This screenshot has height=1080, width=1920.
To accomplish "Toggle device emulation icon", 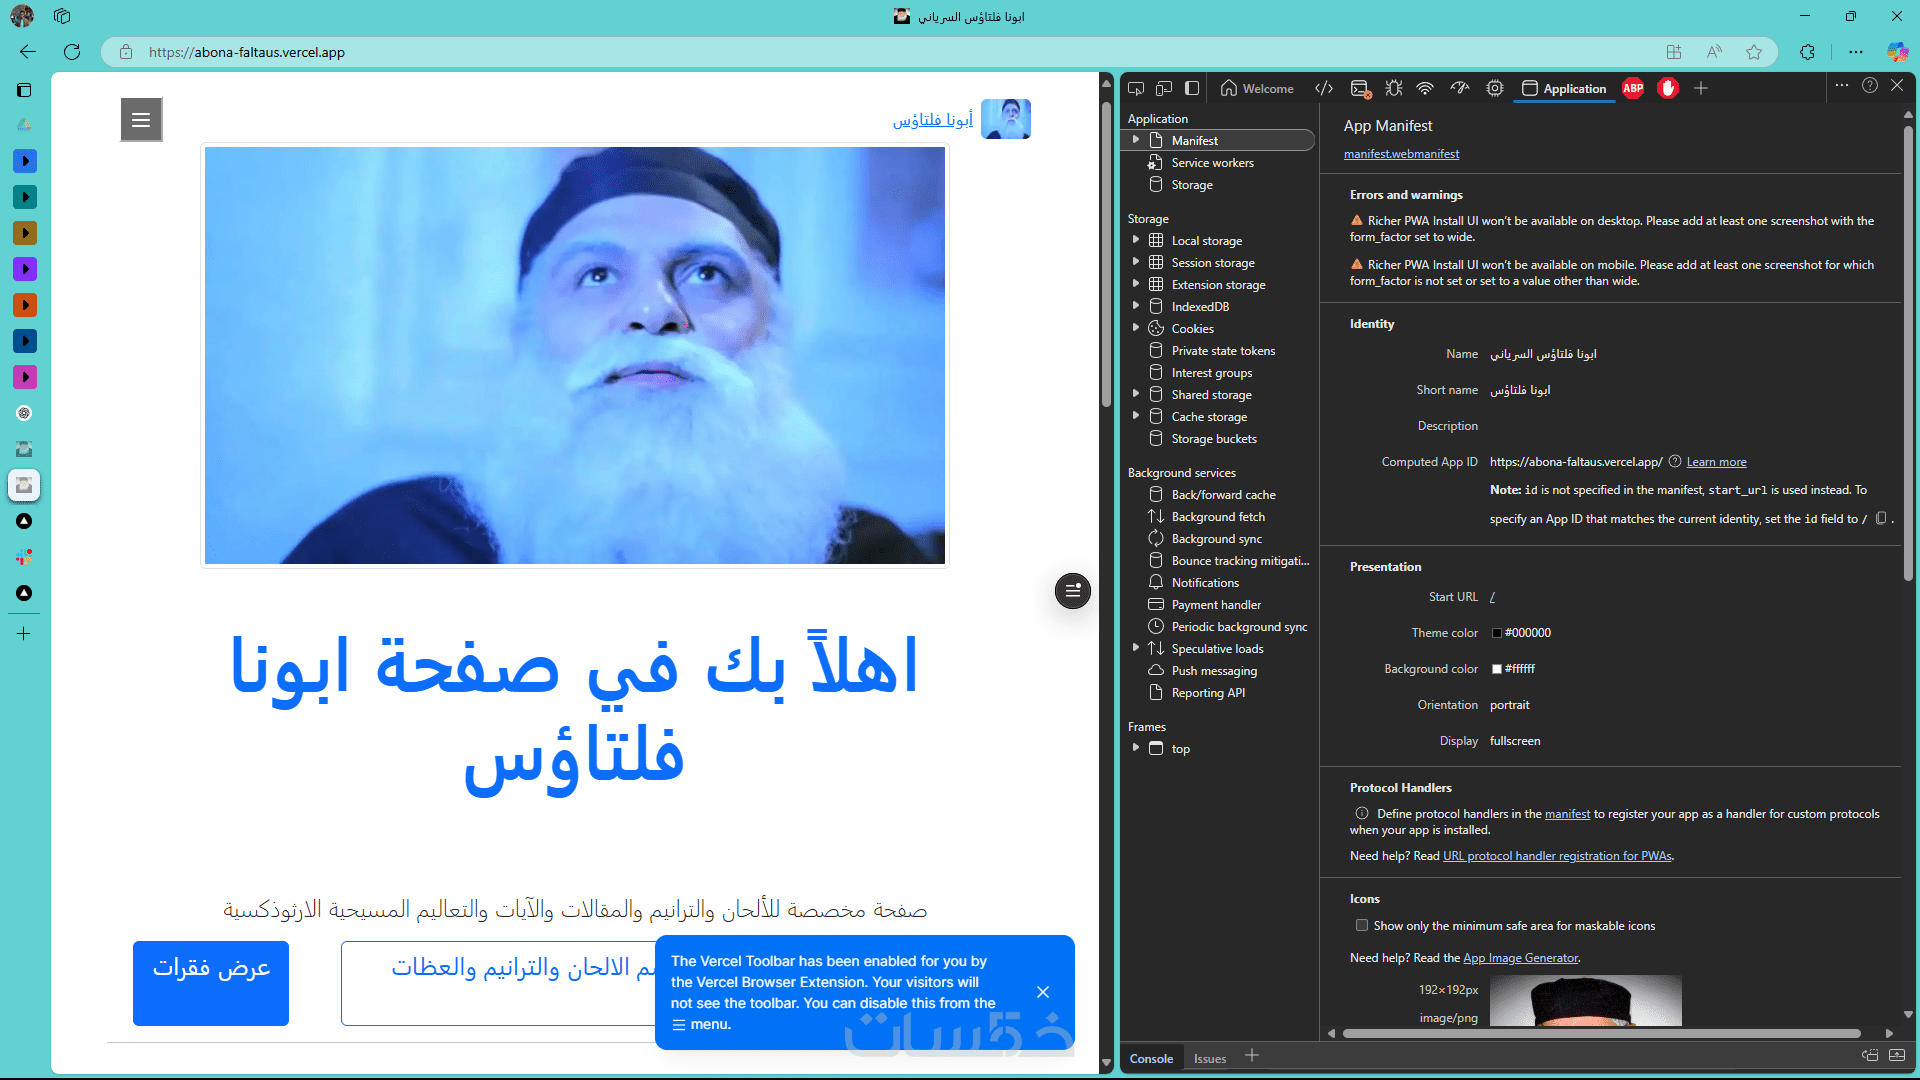I will [1164, 88].
